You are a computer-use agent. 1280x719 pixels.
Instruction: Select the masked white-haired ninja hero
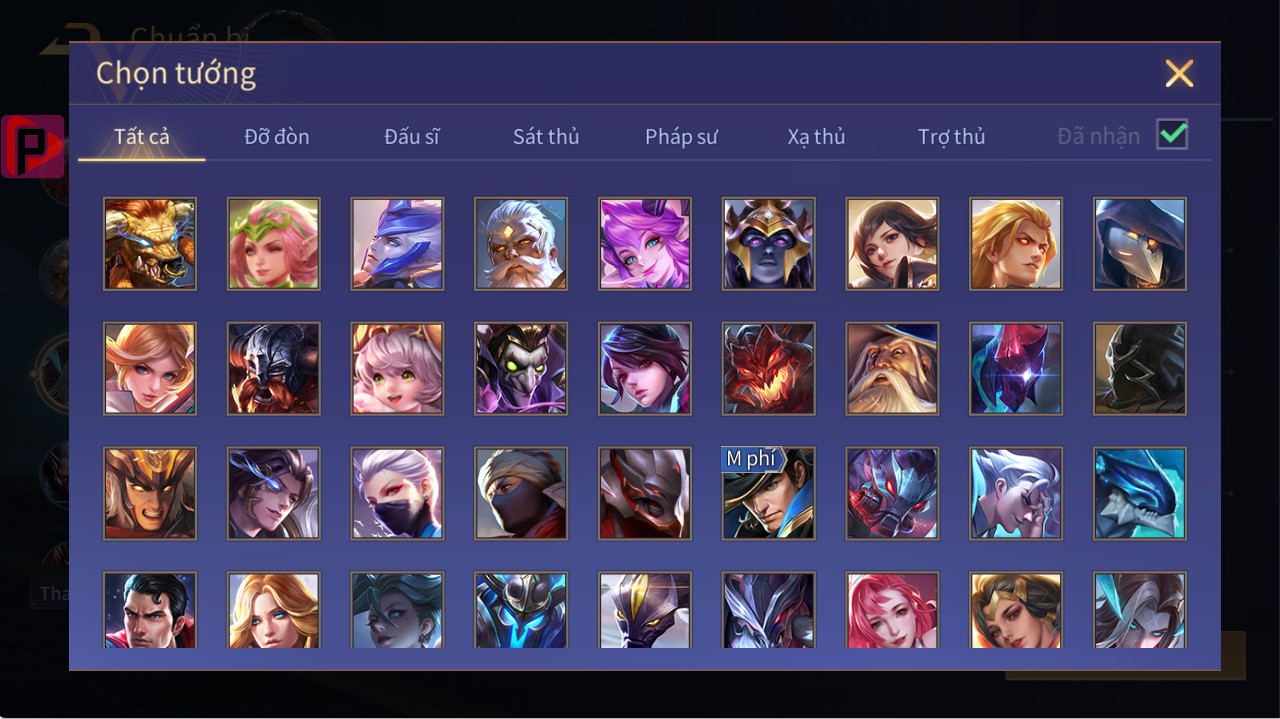point(397,494)
